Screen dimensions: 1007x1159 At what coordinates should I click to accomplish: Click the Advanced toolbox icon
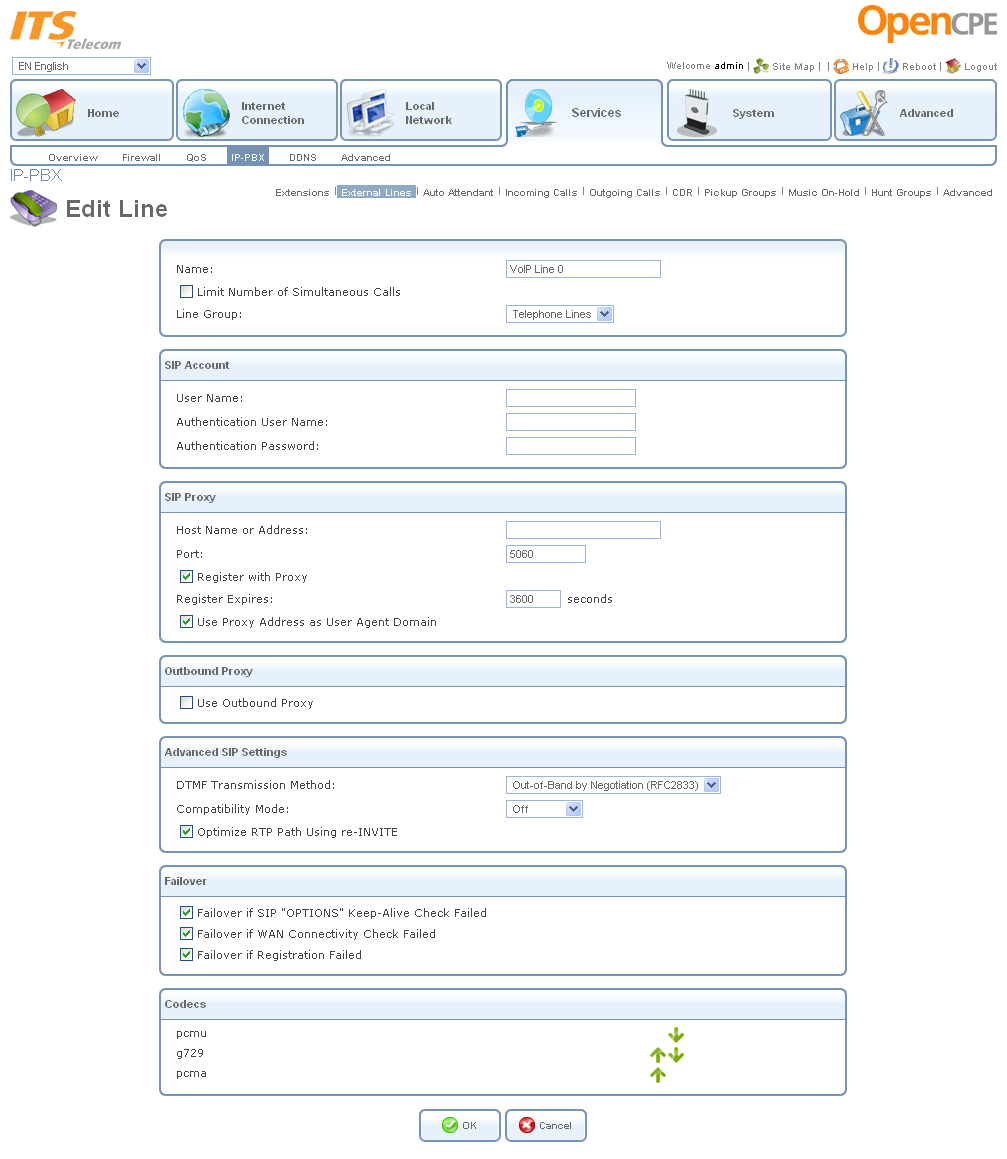[864, 113]
